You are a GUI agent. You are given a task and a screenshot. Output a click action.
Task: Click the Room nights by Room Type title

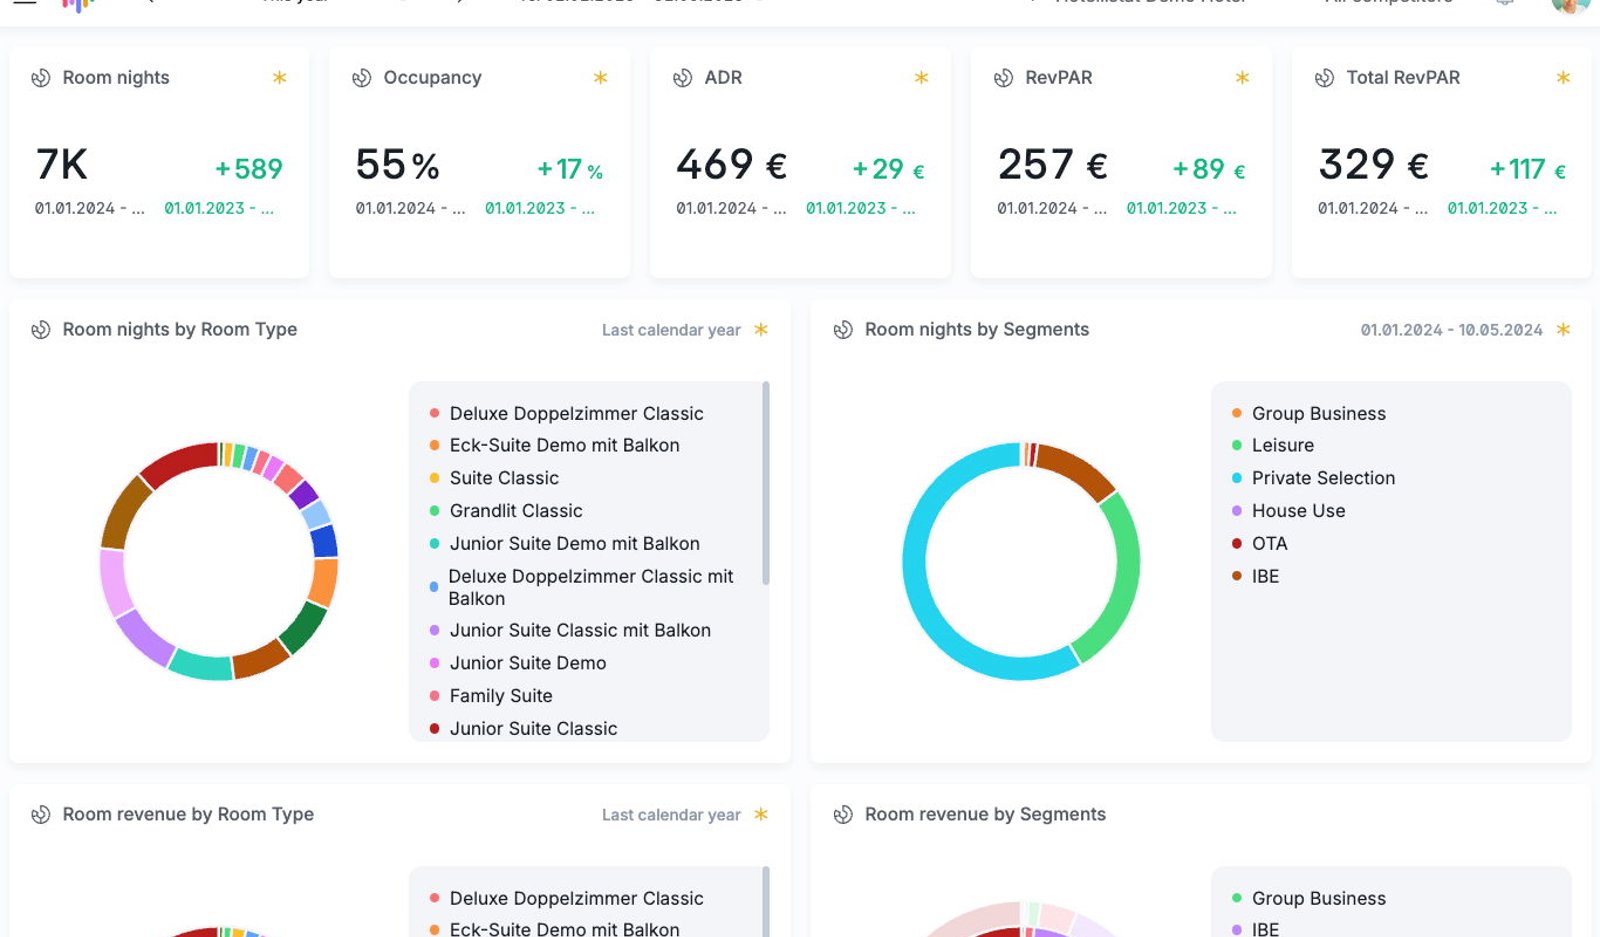tap(180, 329)
